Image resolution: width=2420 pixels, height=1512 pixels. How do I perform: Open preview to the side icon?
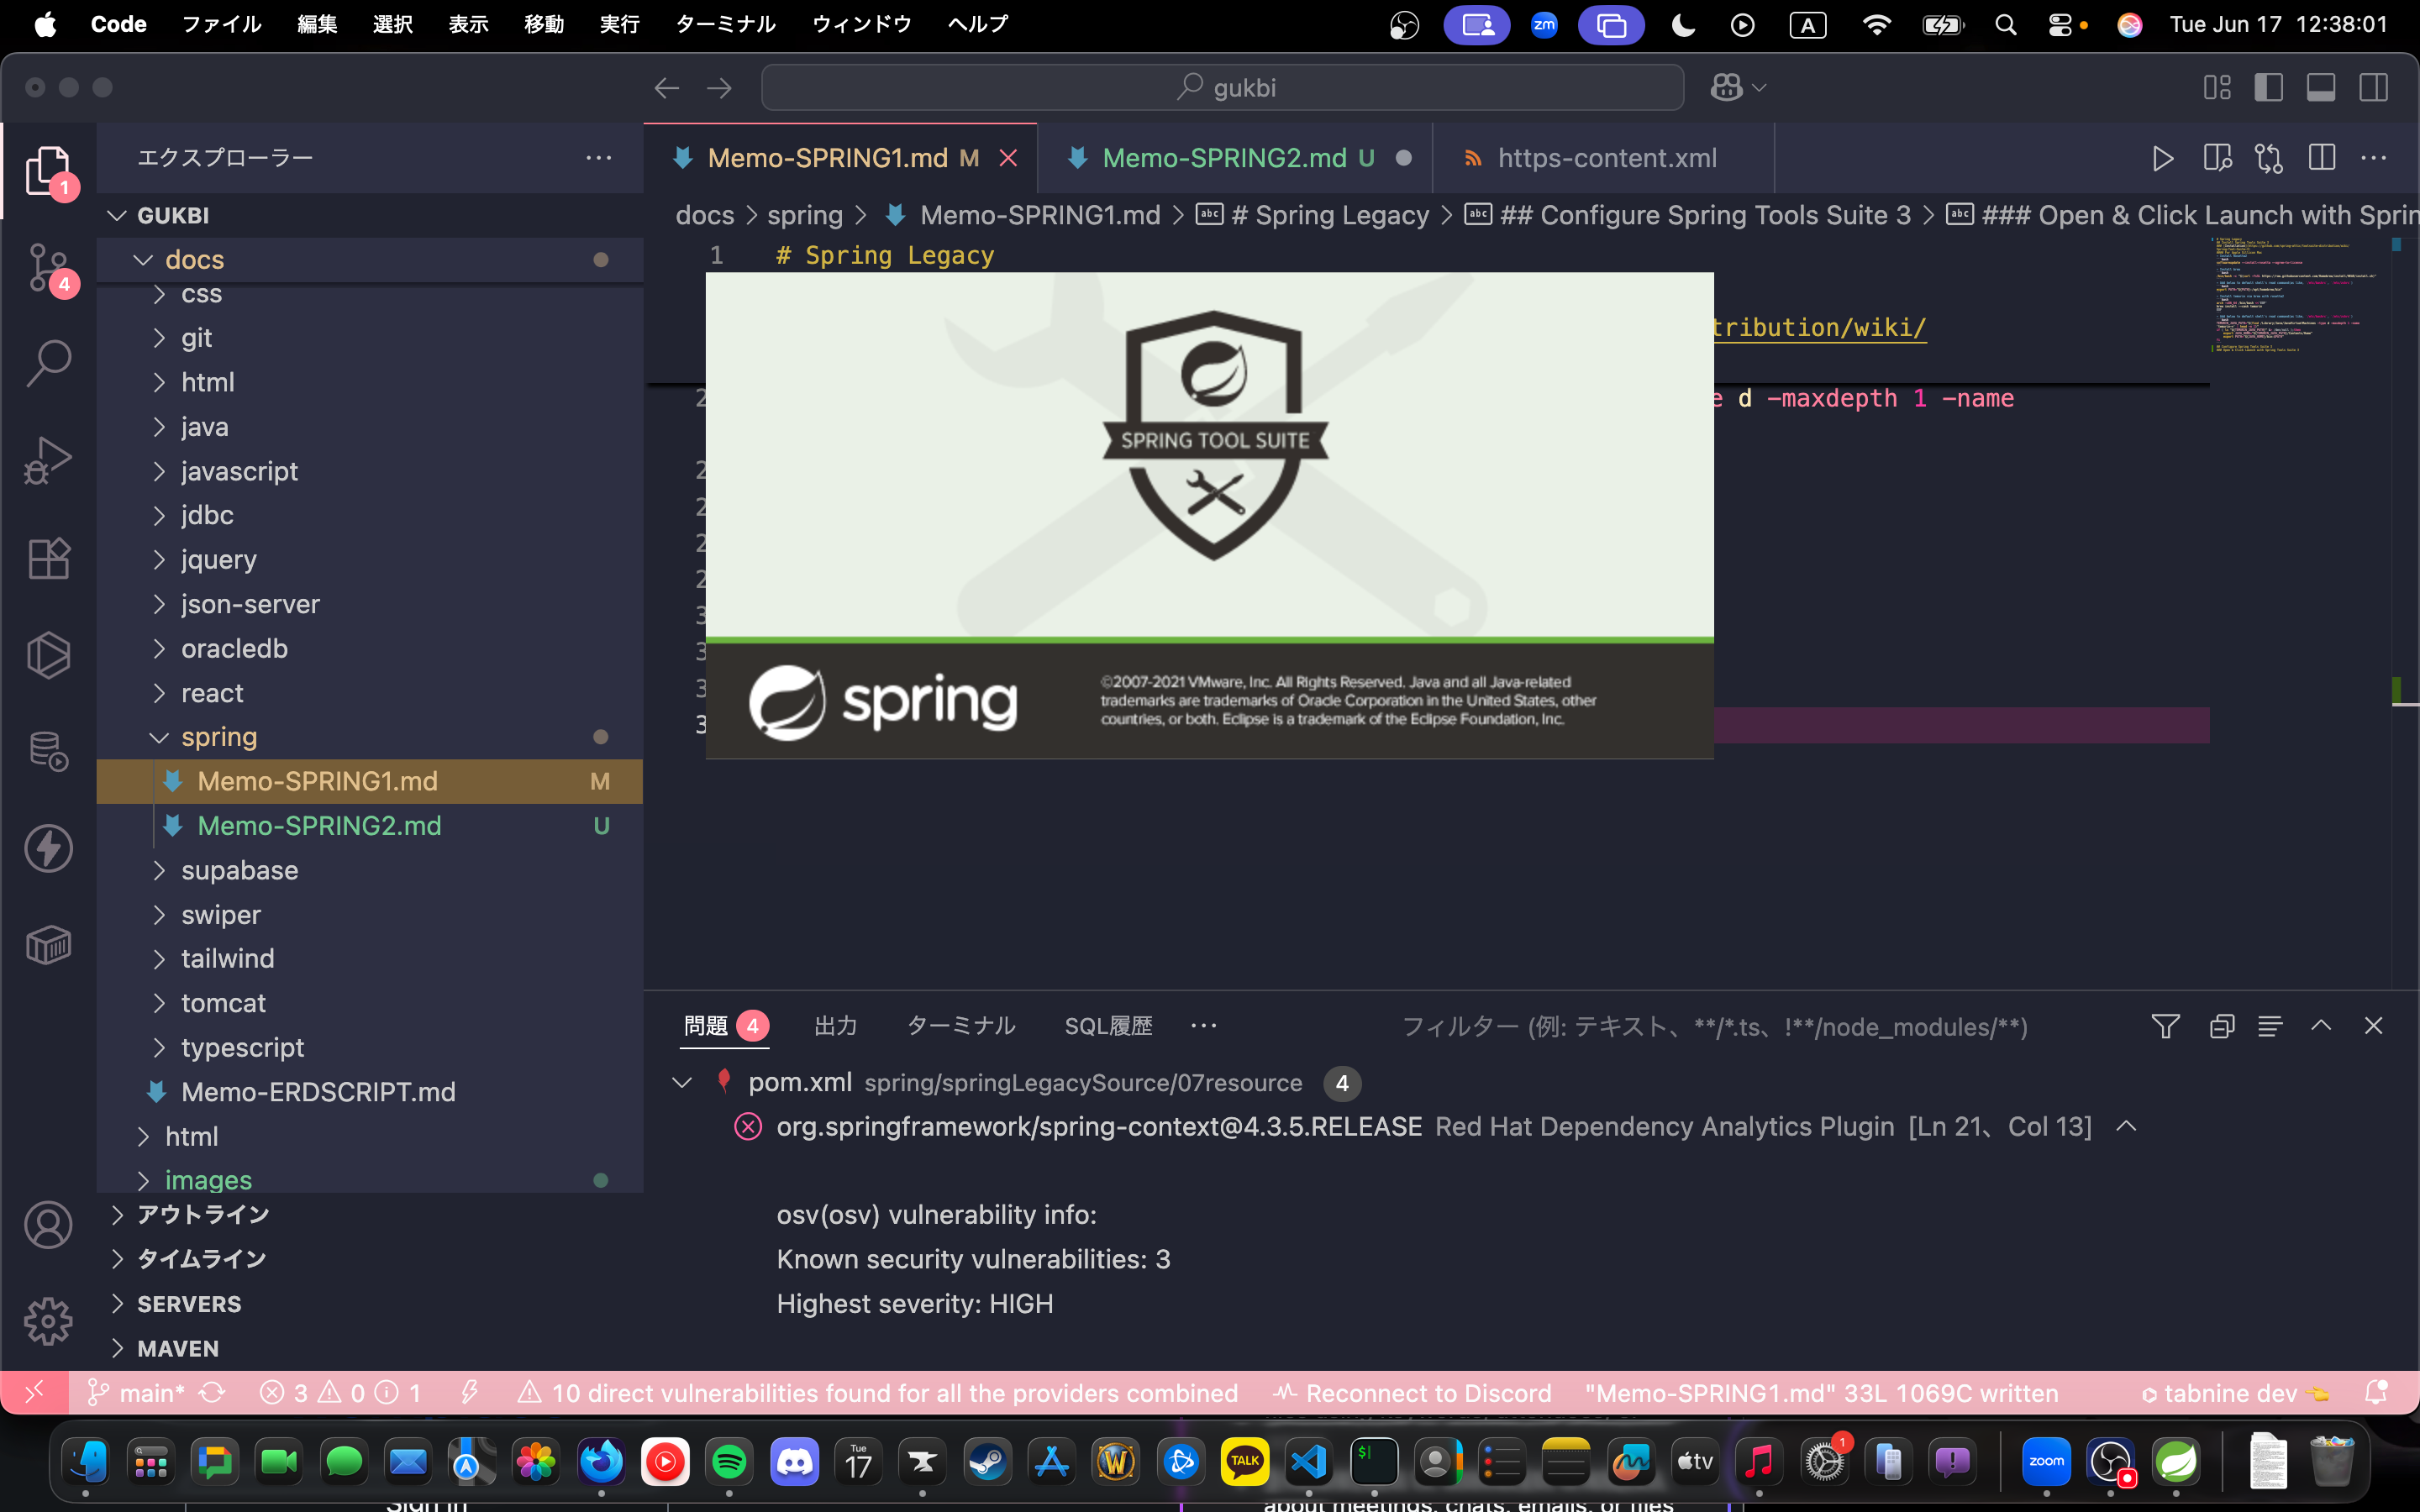click(2216, 158)
